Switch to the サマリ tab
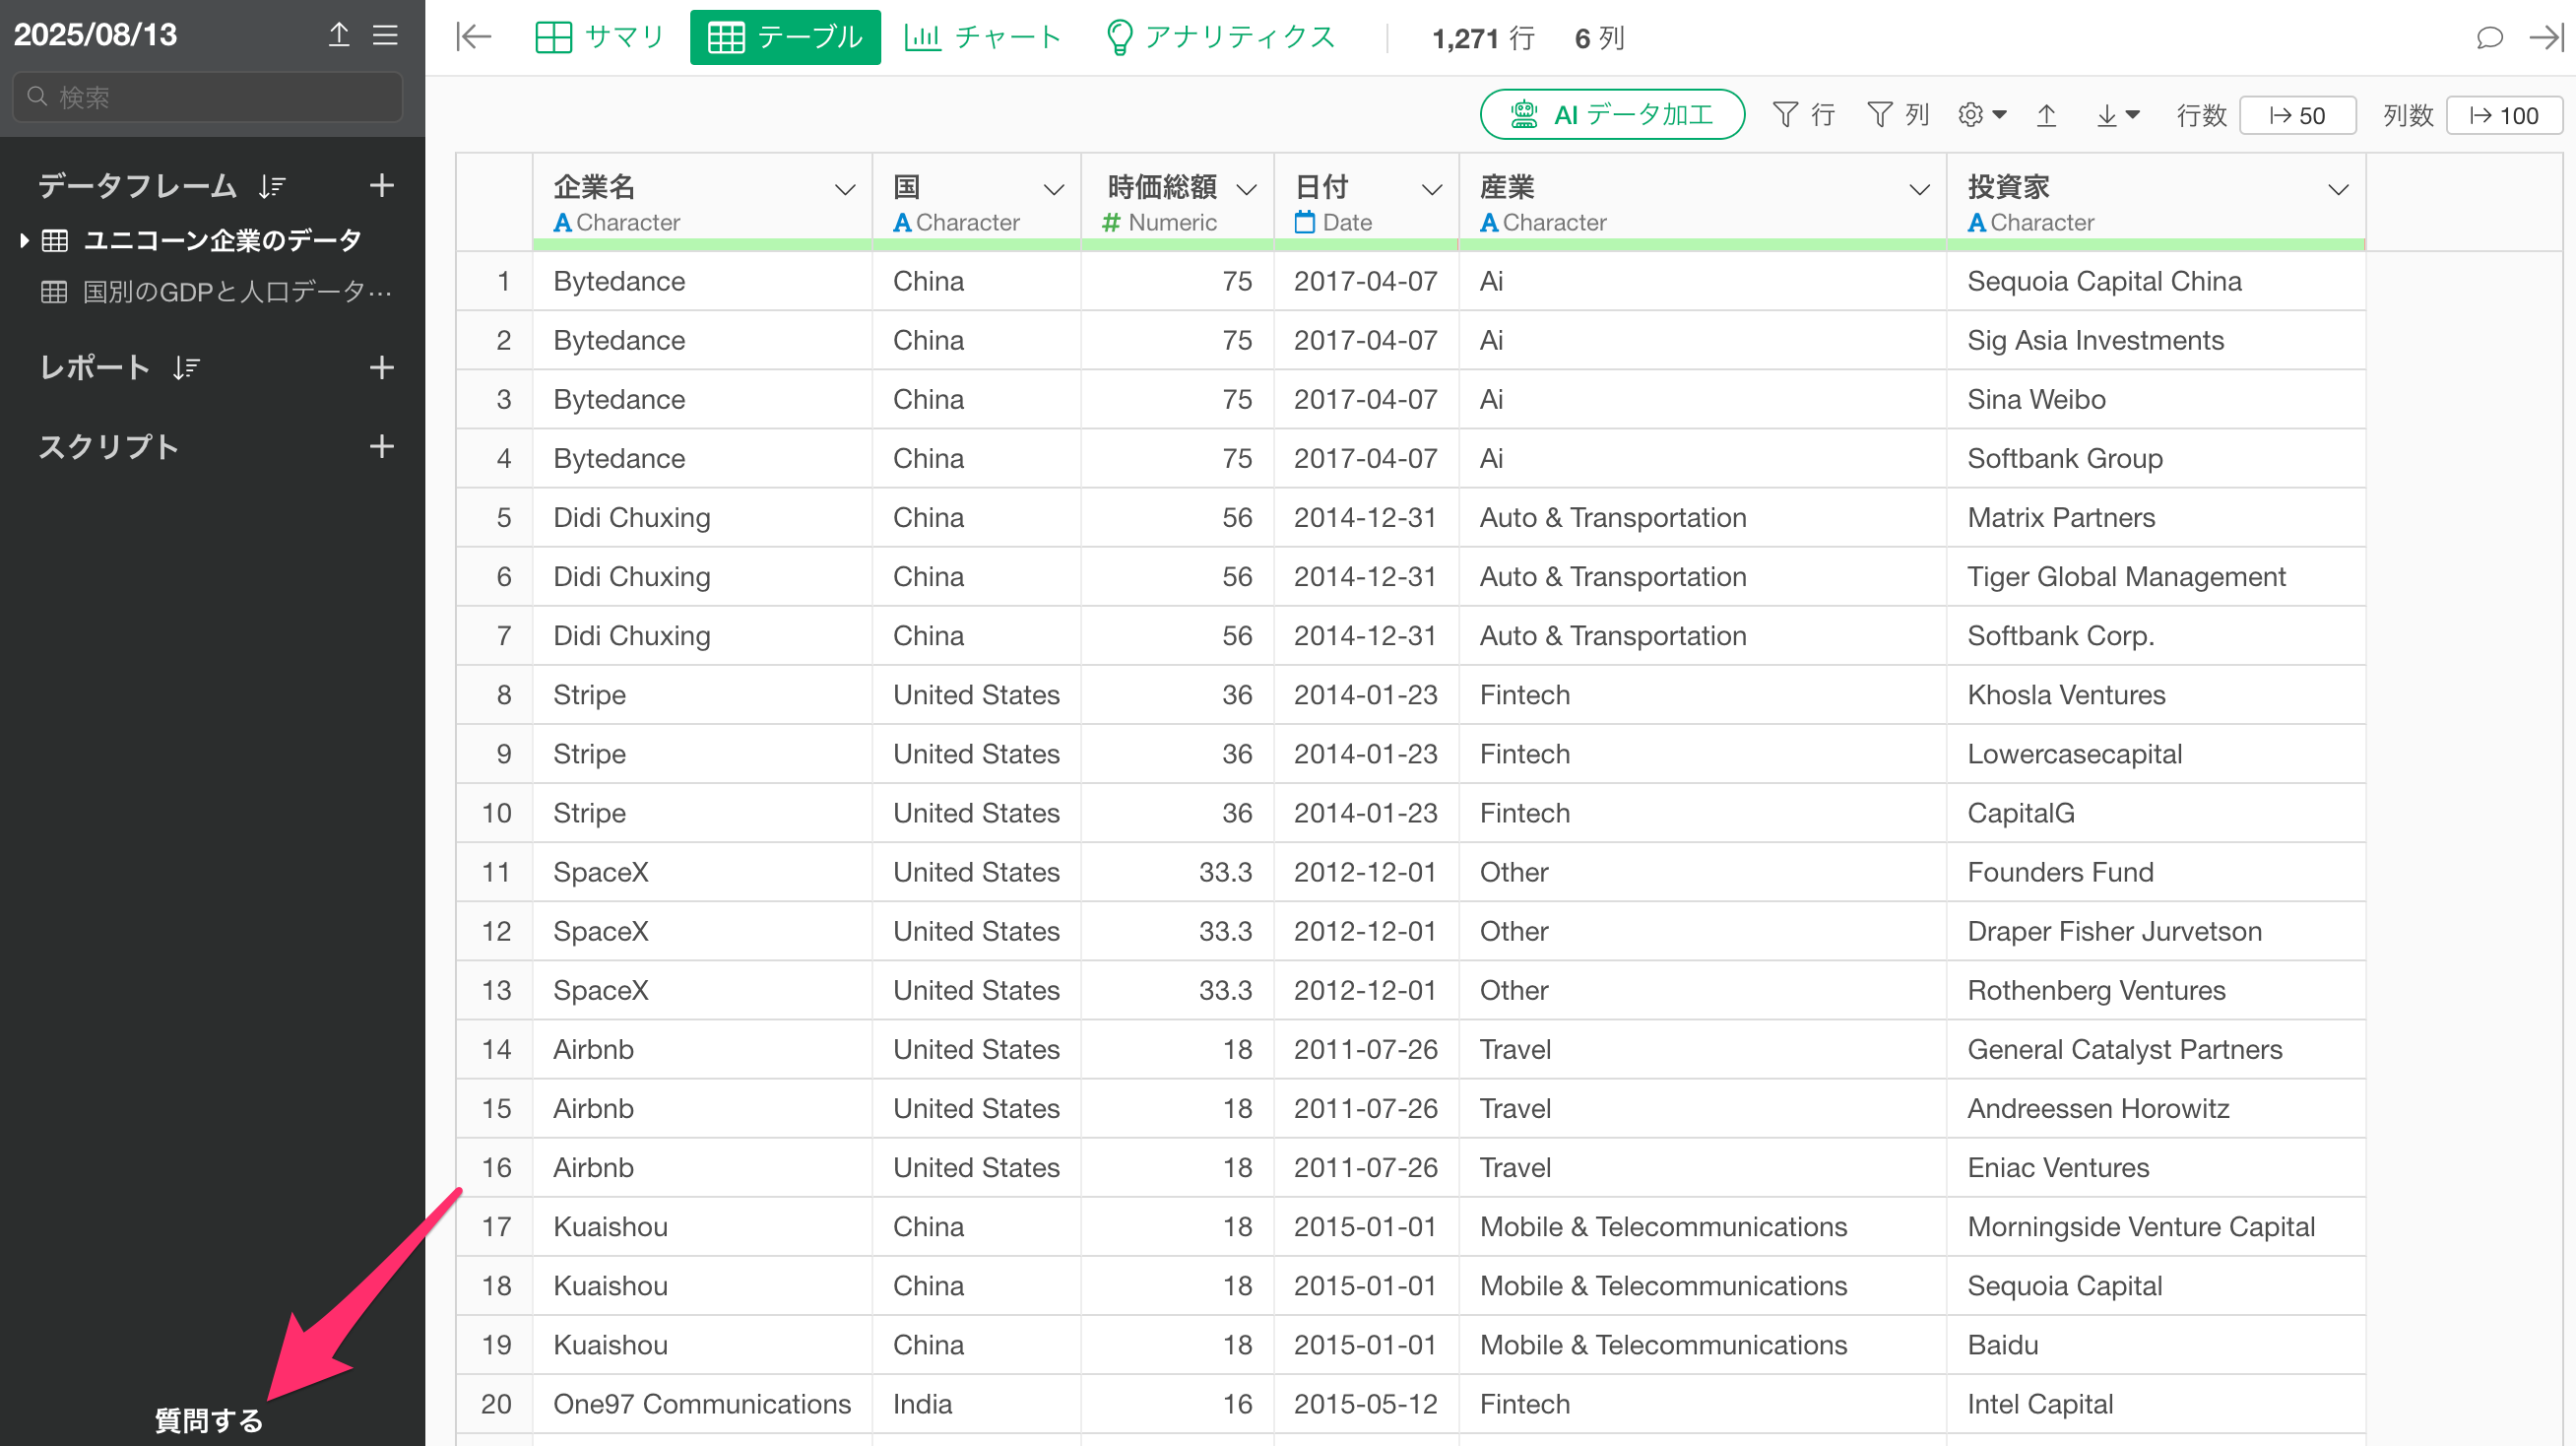The height and width of the screenshot is (1446, 2576). click(x=600, y=37)
